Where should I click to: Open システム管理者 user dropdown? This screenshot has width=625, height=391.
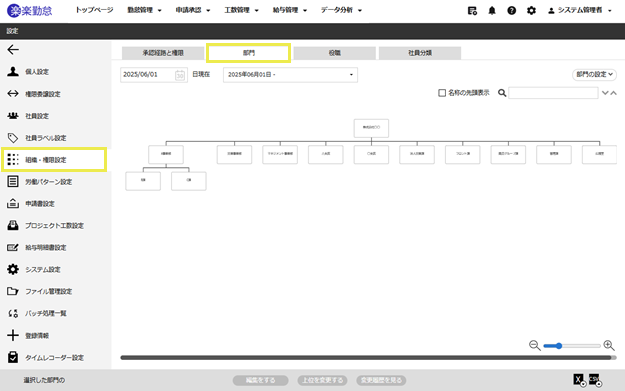point(580,11)
